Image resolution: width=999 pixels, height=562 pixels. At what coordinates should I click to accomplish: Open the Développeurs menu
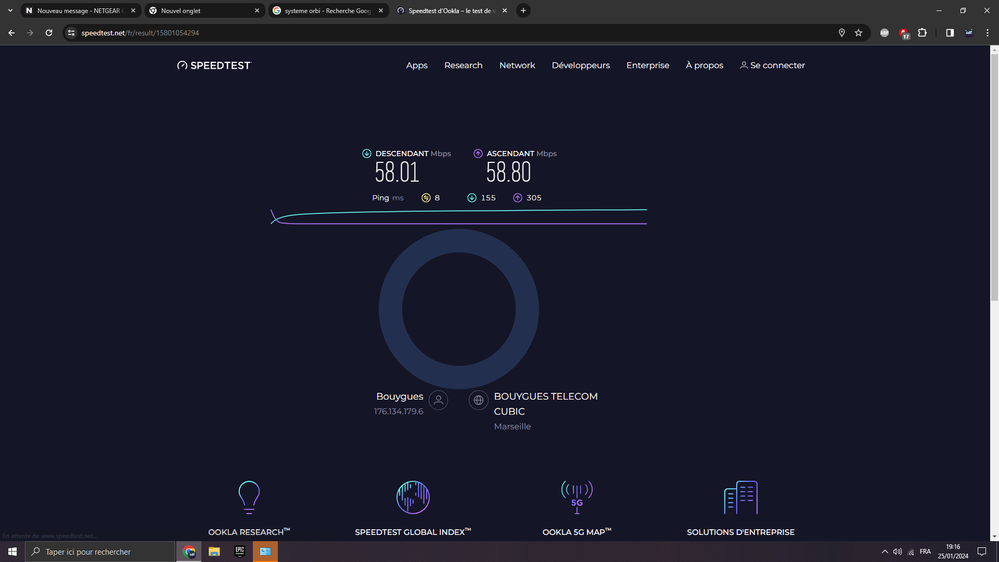click(580, 65)
